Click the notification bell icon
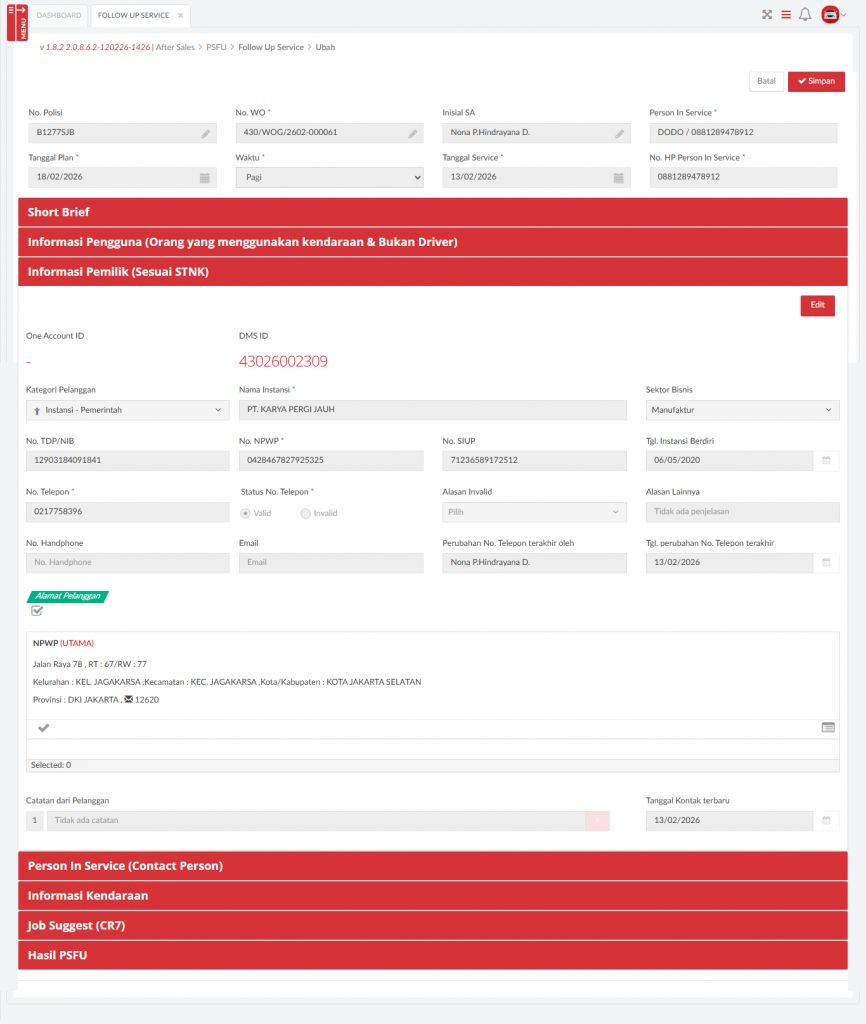The width and height of the screenshot is (866, 1024). (x=805, y=15)
